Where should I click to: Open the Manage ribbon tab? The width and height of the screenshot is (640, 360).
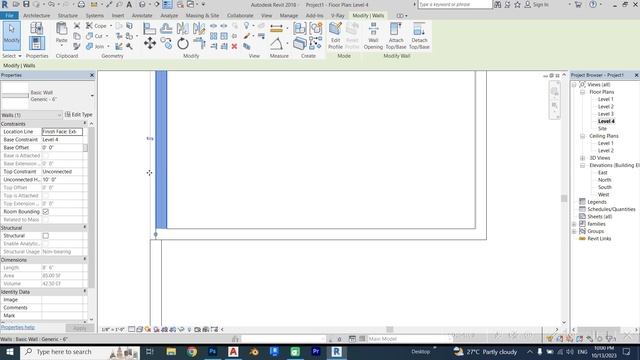click(289, 16)
